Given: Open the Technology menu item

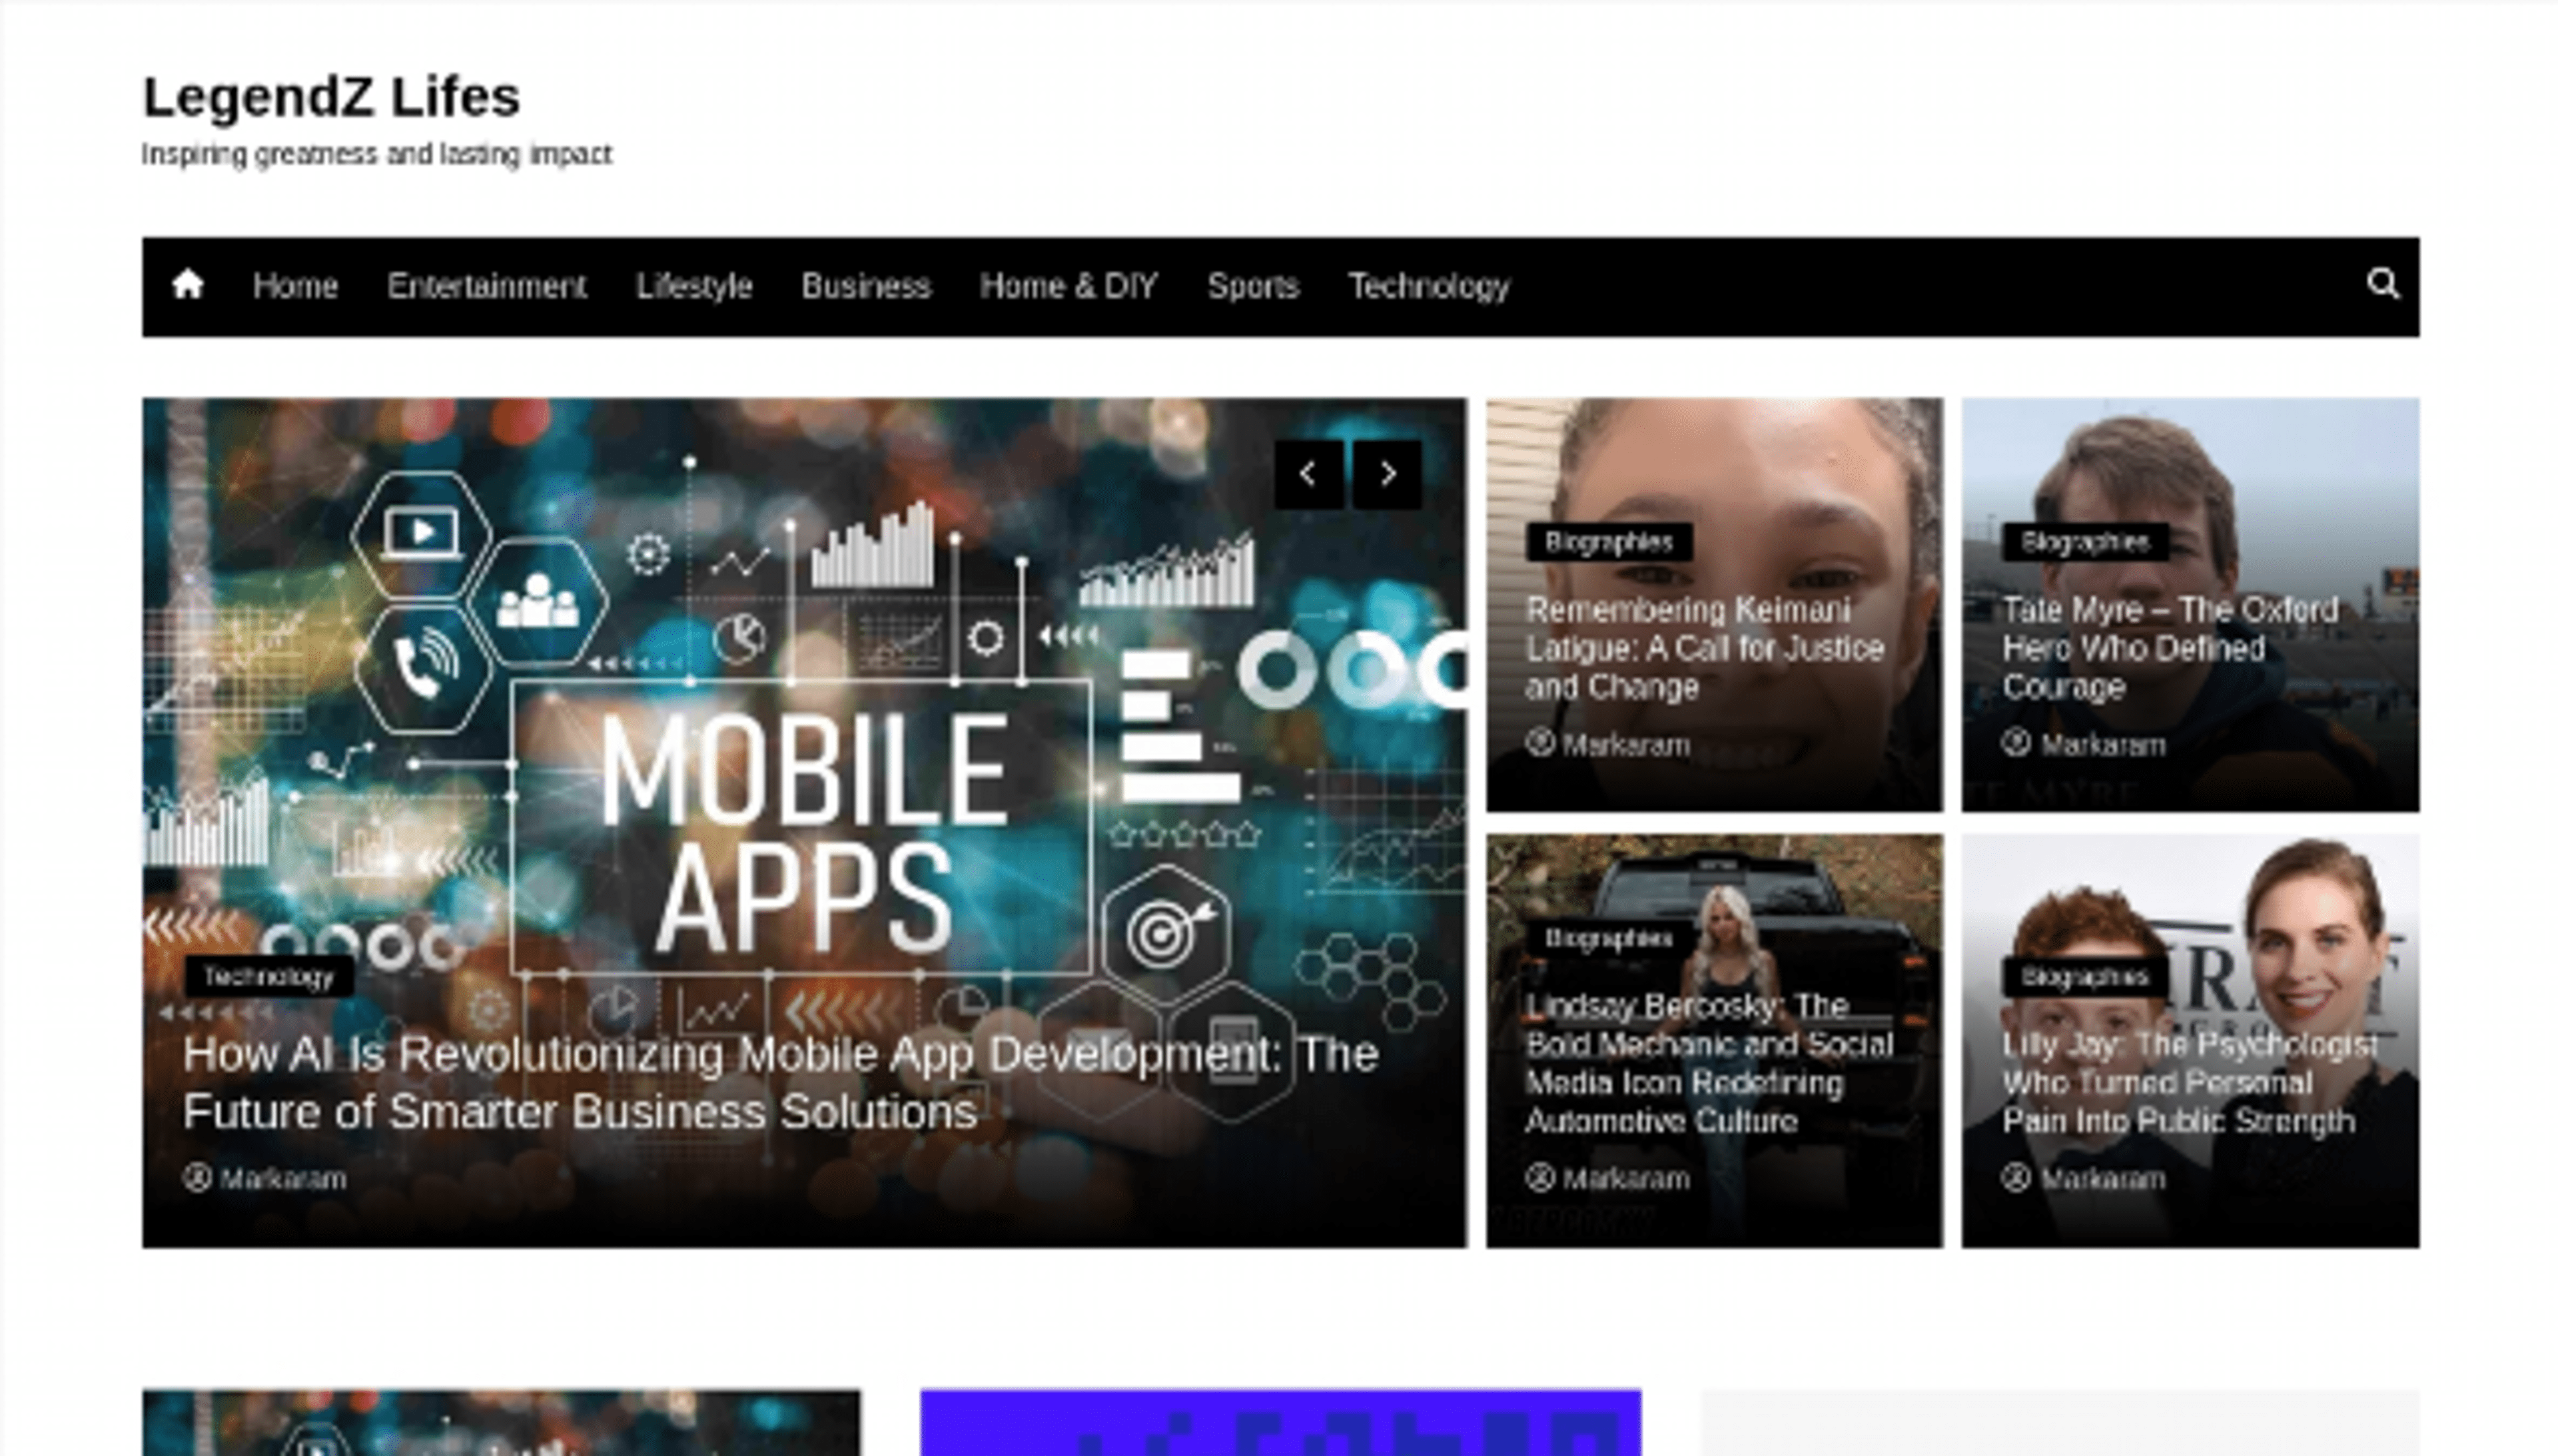Looking at the screenshot, I should [1428, 286].
